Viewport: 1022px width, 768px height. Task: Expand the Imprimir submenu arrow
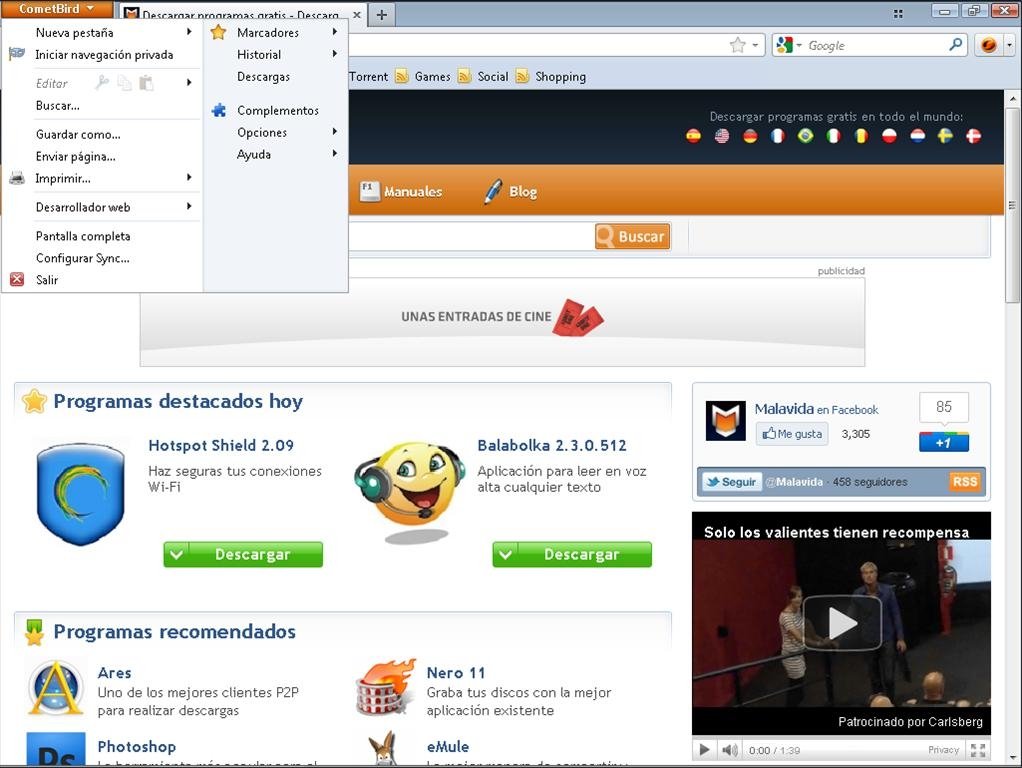(189, 177)
